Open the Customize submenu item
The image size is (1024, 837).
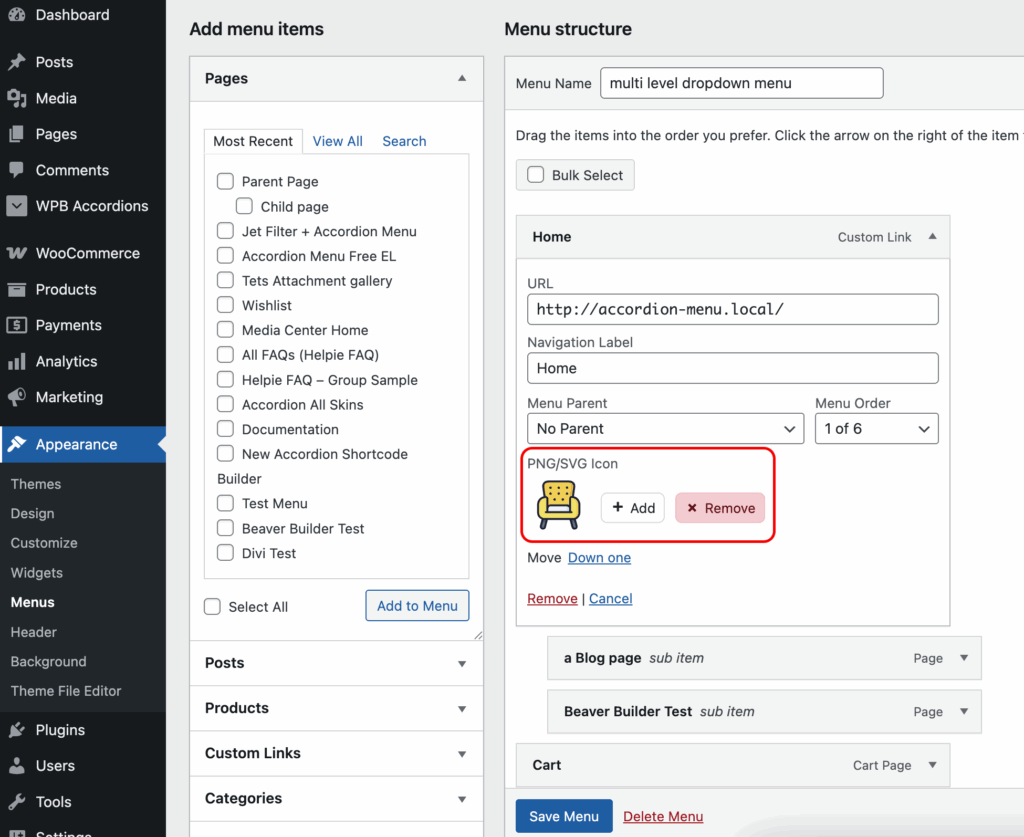(x=44, y=543)
